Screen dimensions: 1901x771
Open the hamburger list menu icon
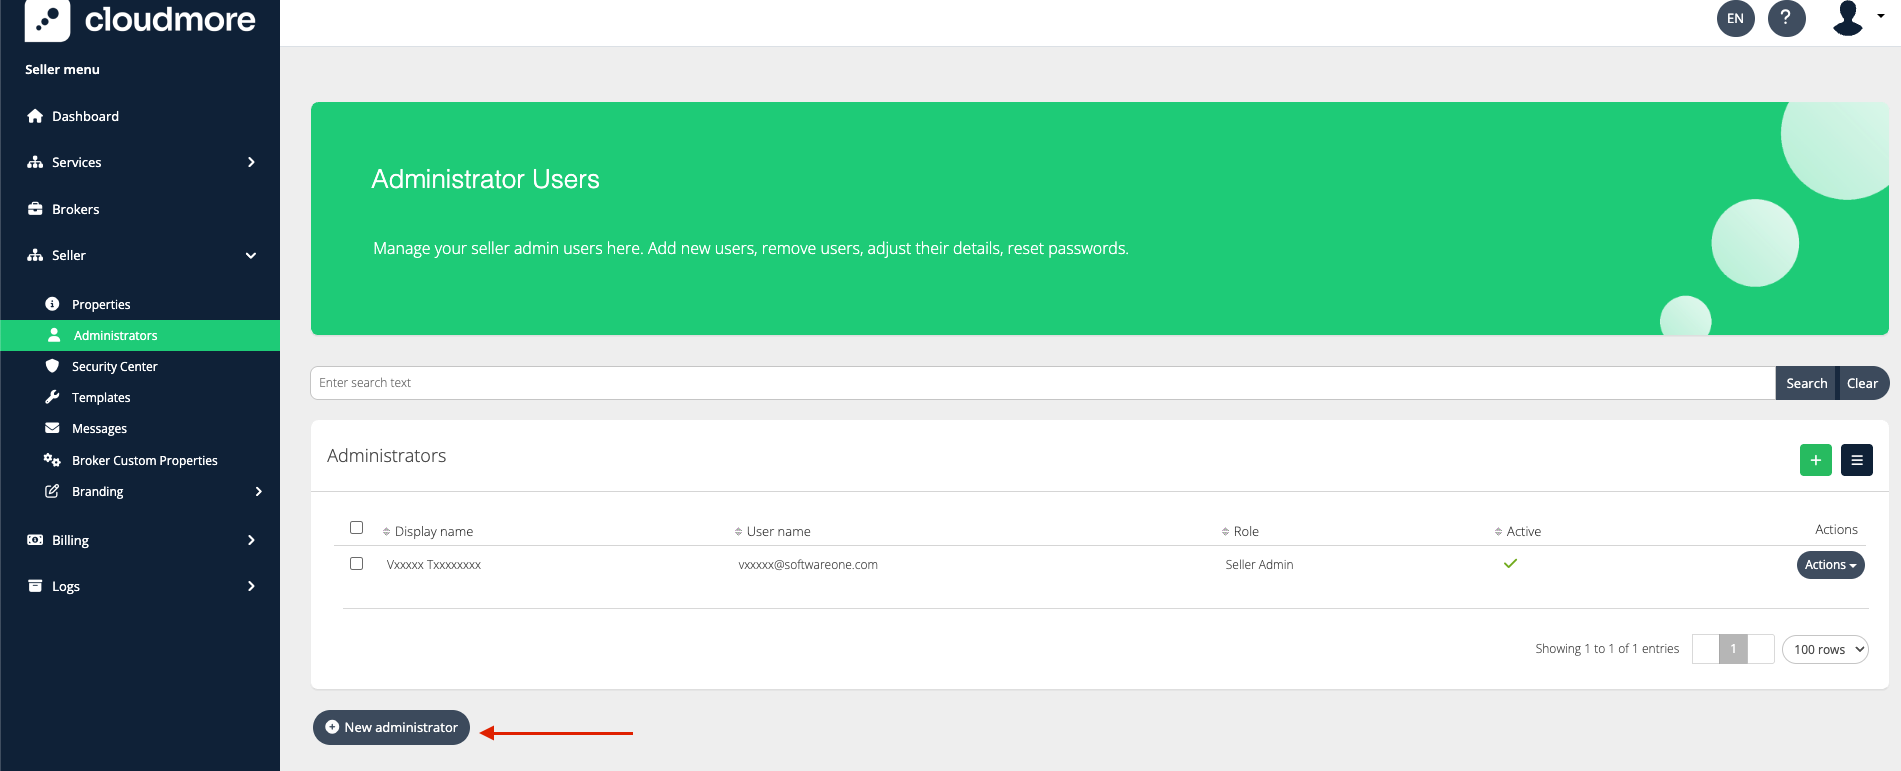pos(1856,460)
